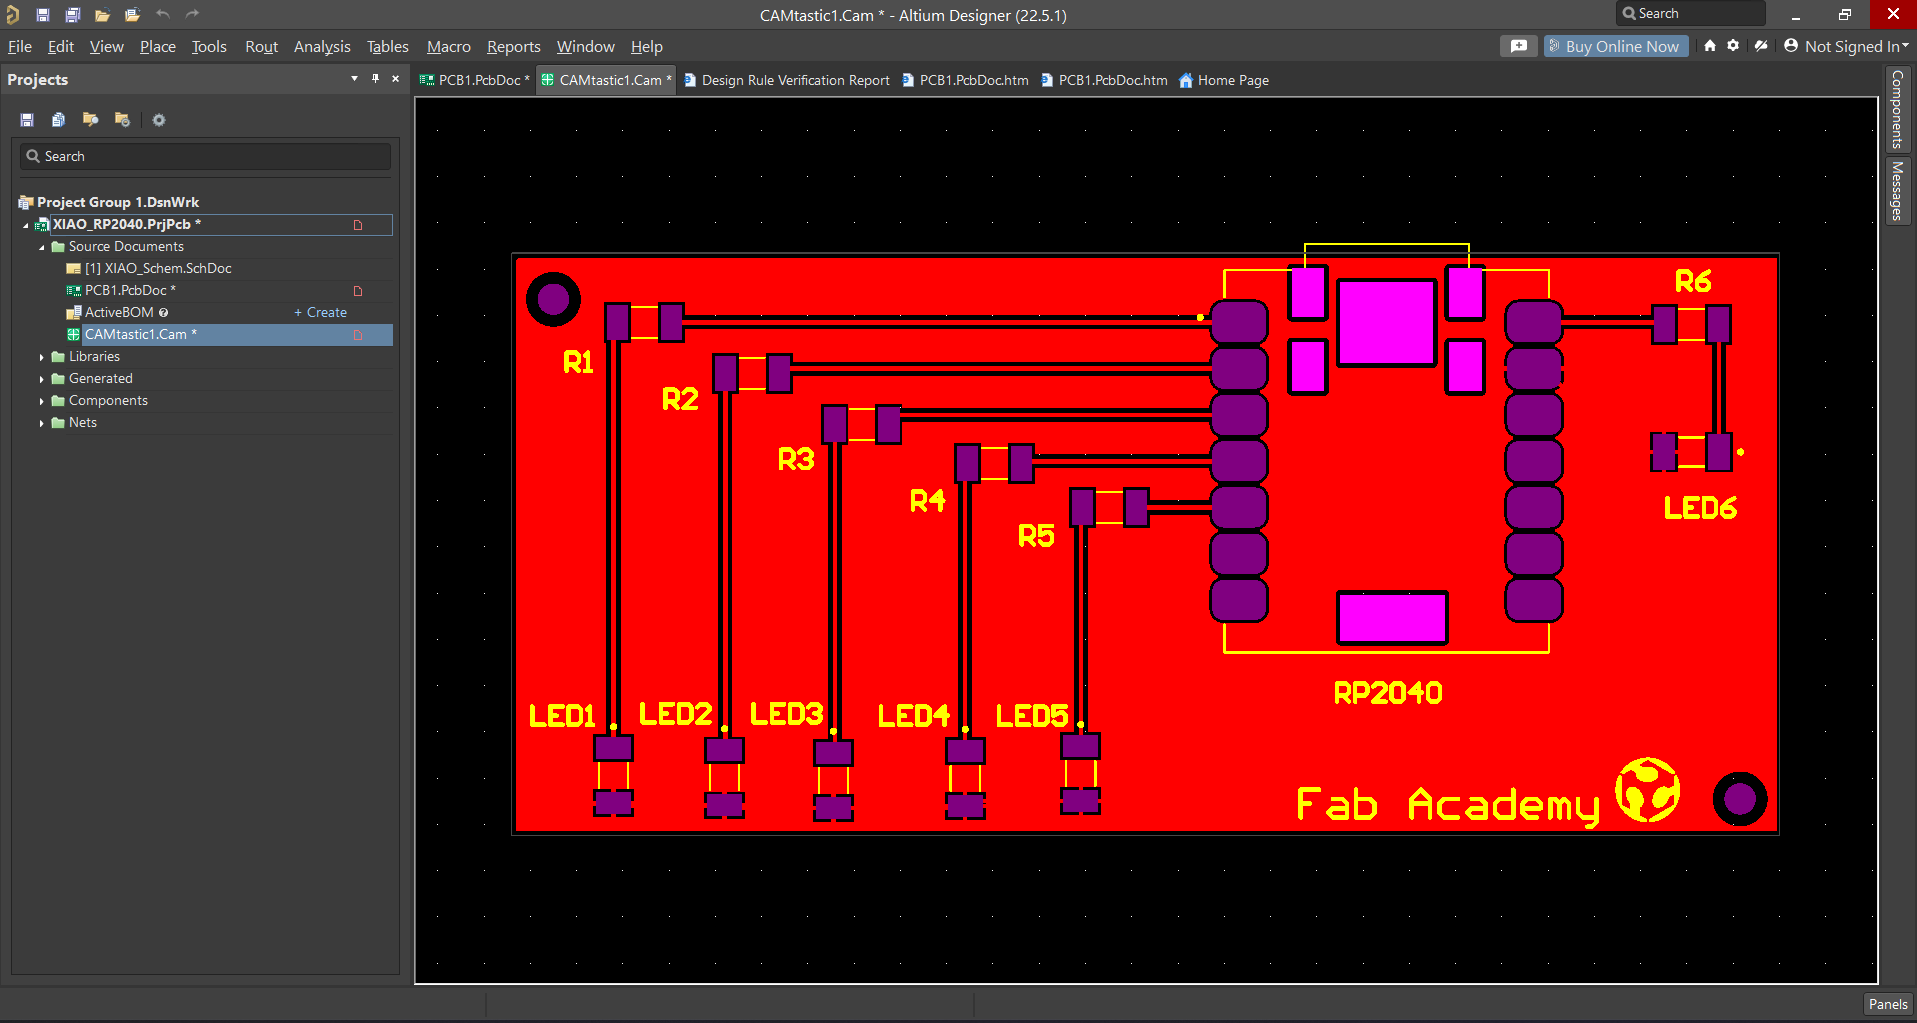Close the Projects panel
Image resolution: width=1917 pixels, height=1023 pixels.
click(396, 78)
